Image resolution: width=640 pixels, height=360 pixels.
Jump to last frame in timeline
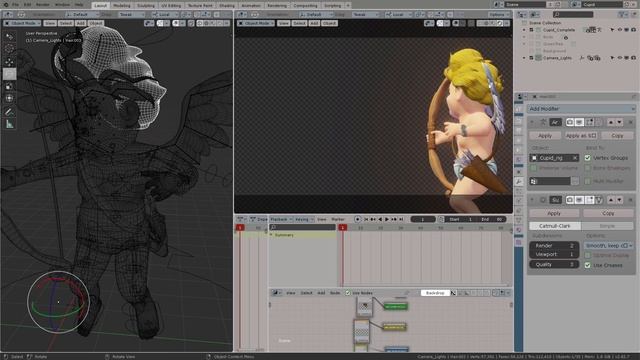tap(401, 220)
